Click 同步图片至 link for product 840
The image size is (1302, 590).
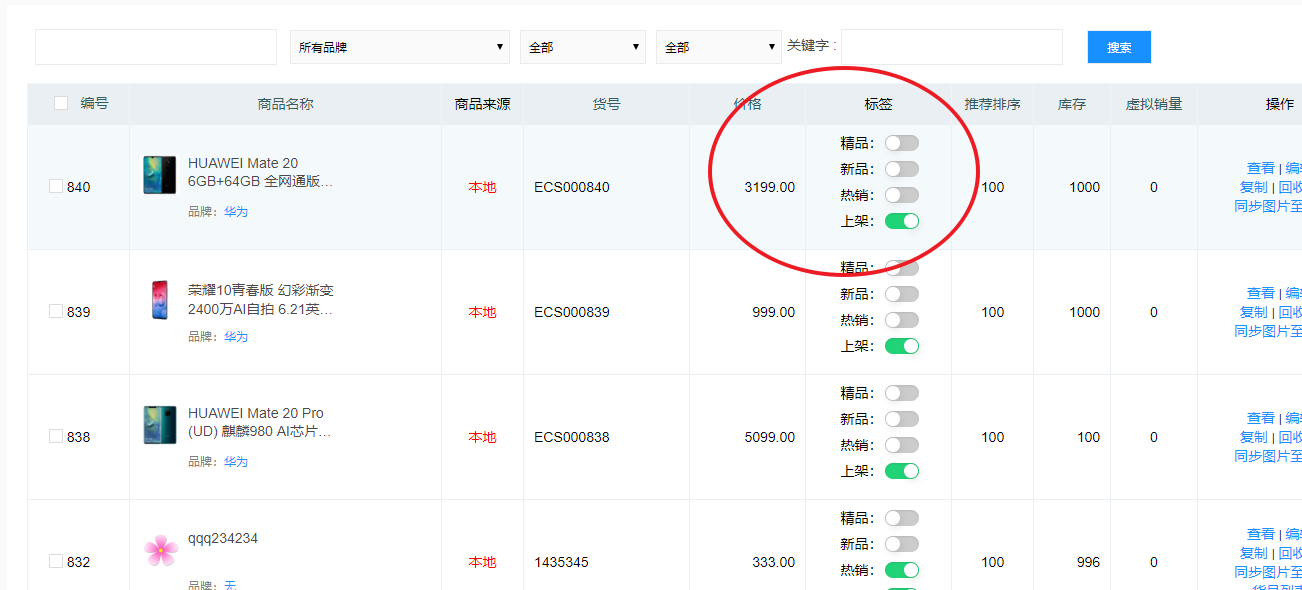1268,206
